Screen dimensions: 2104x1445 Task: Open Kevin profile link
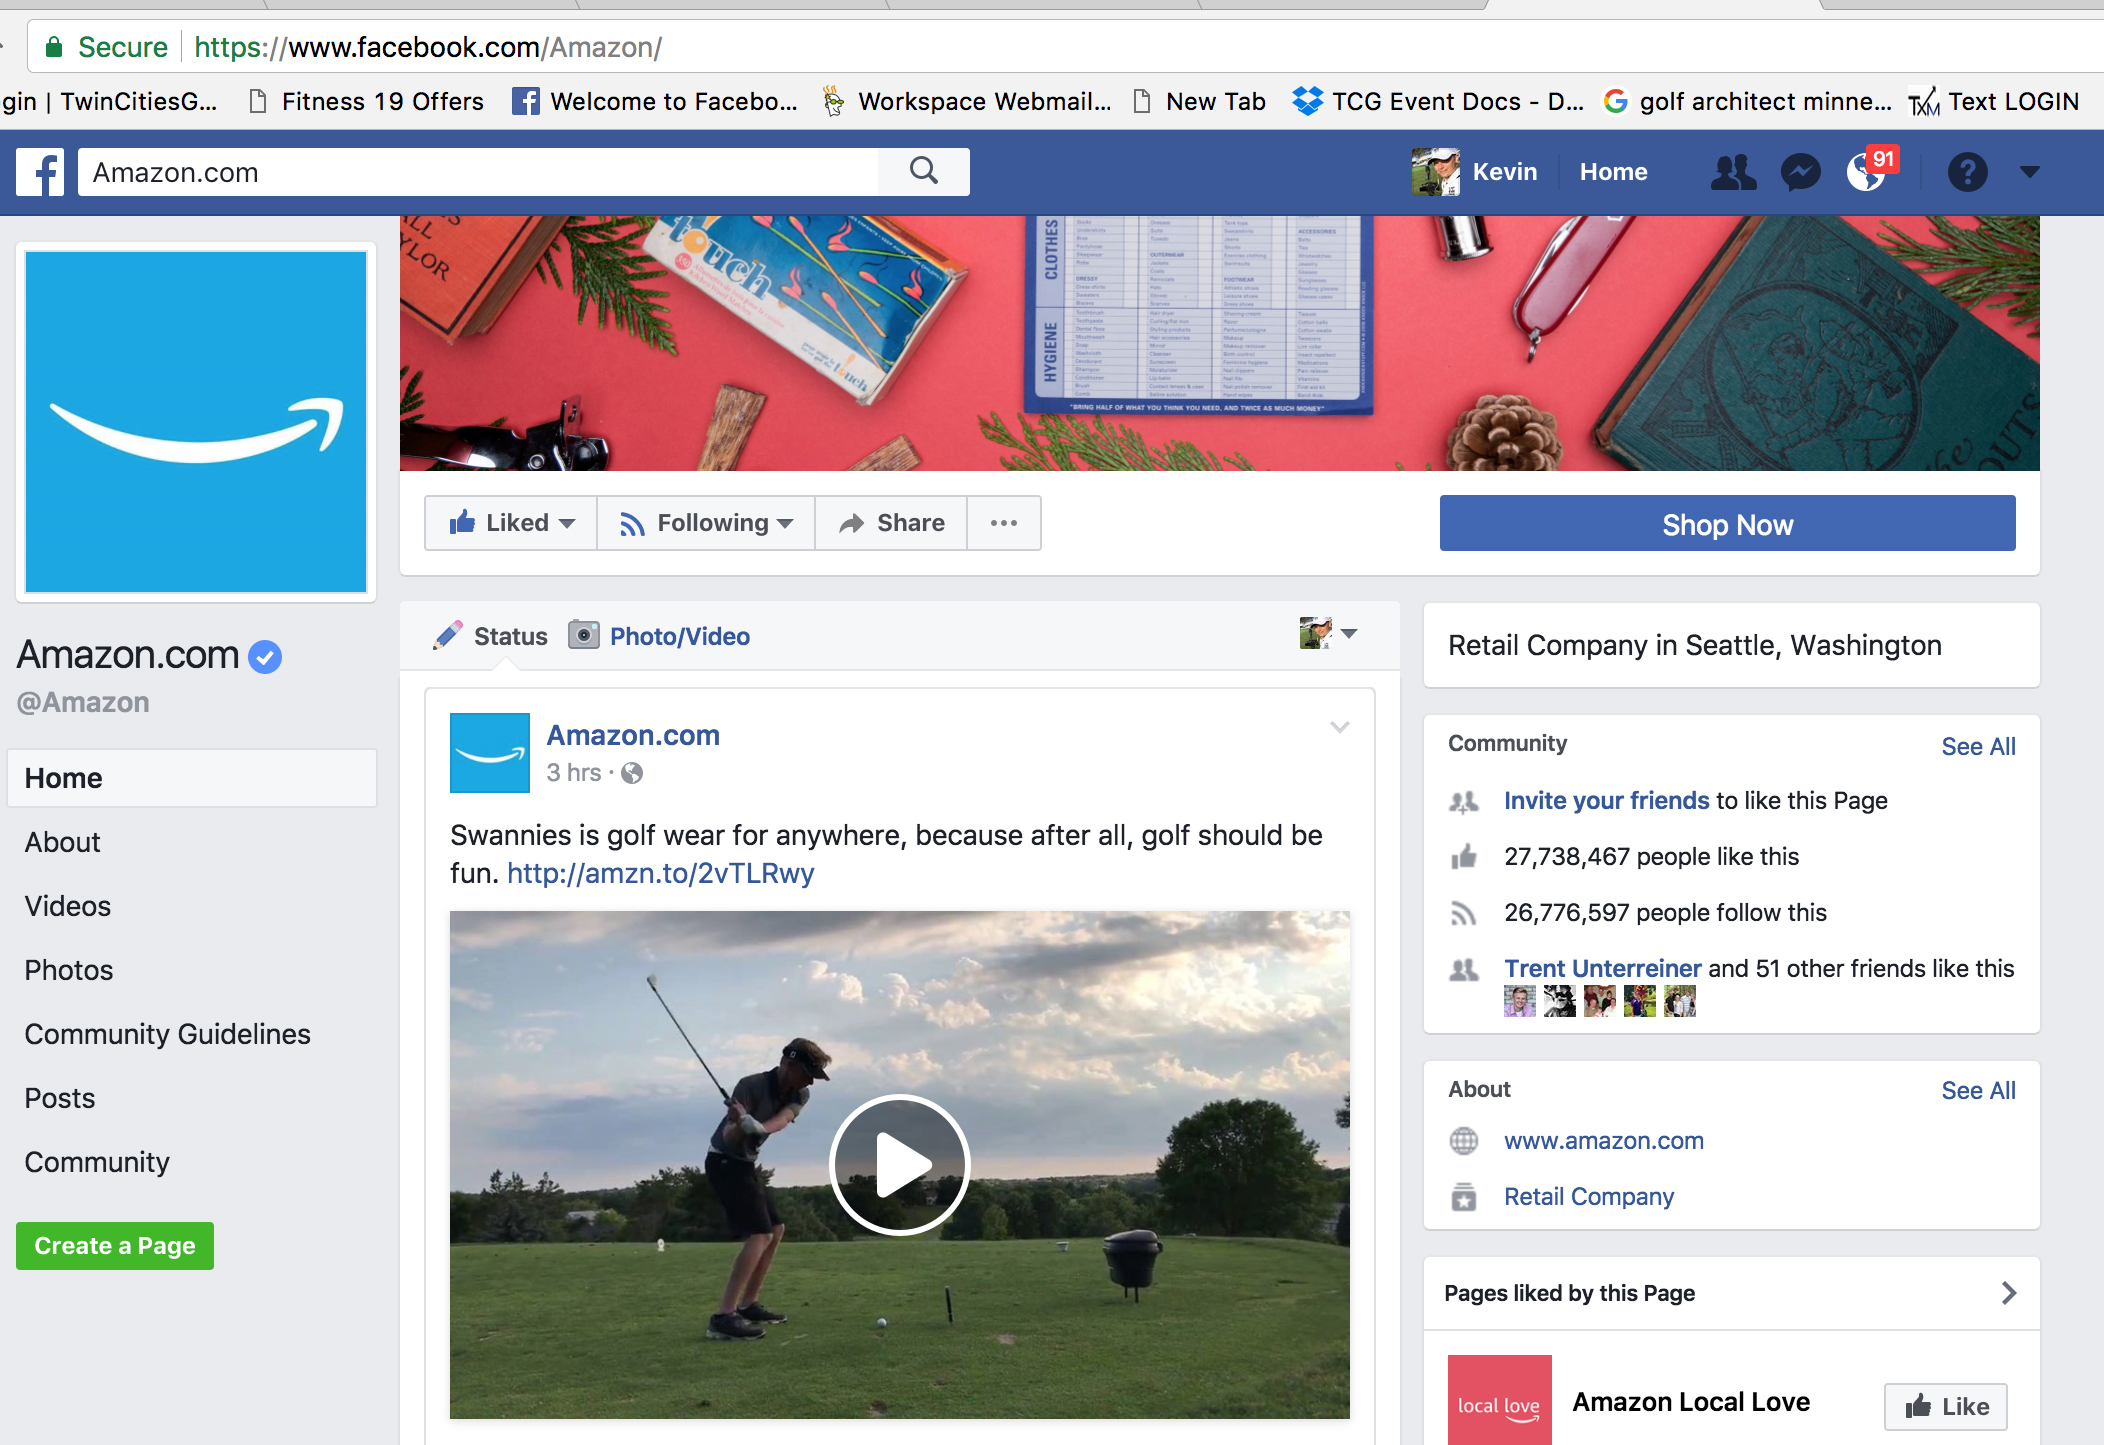click(x=1504, y=172)
